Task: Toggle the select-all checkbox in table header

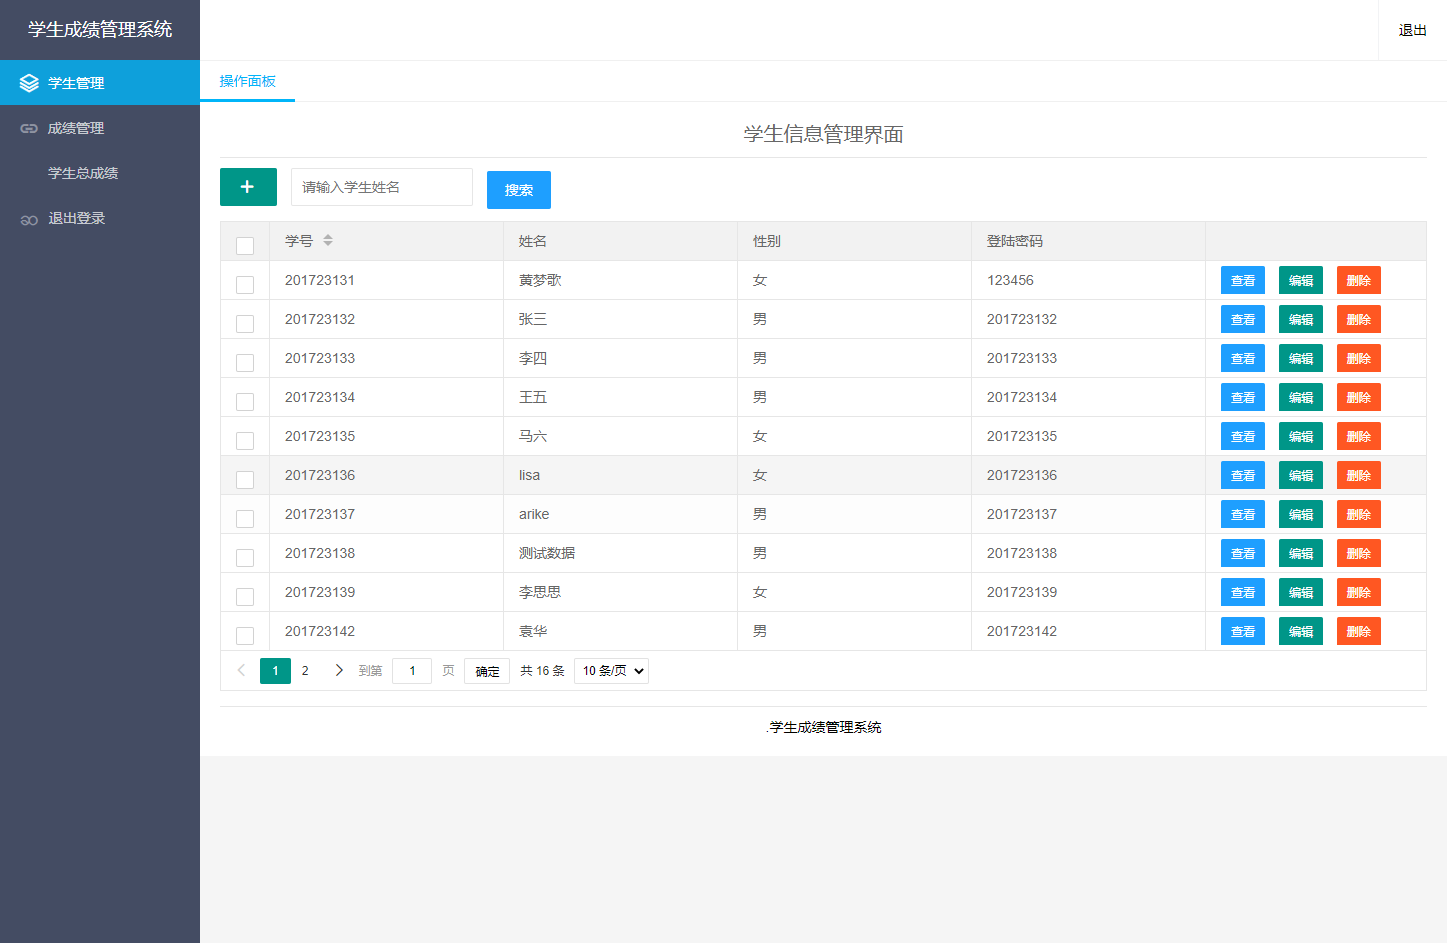Action: click(x=245, y=245)
